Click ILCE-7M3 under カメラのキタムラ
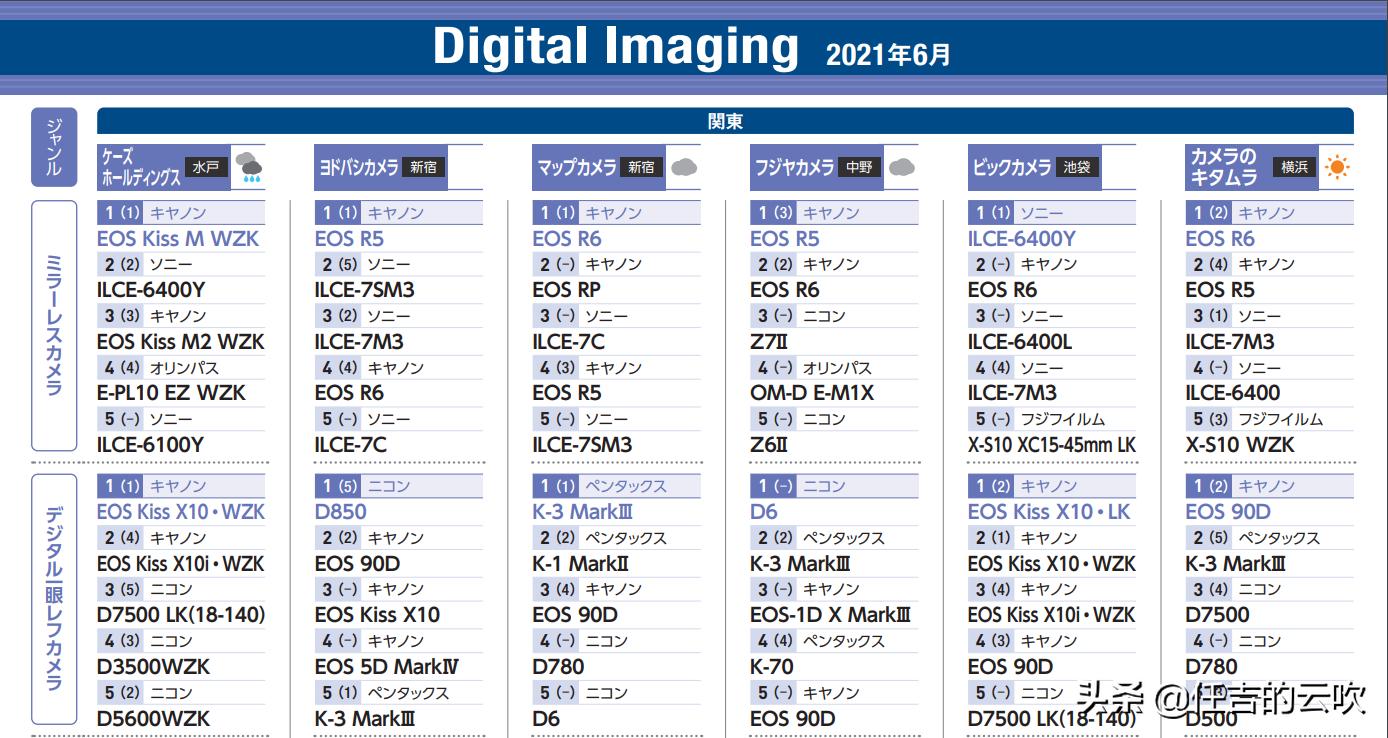This screenshot has height=738, width=1388. tap(1230, 342)
